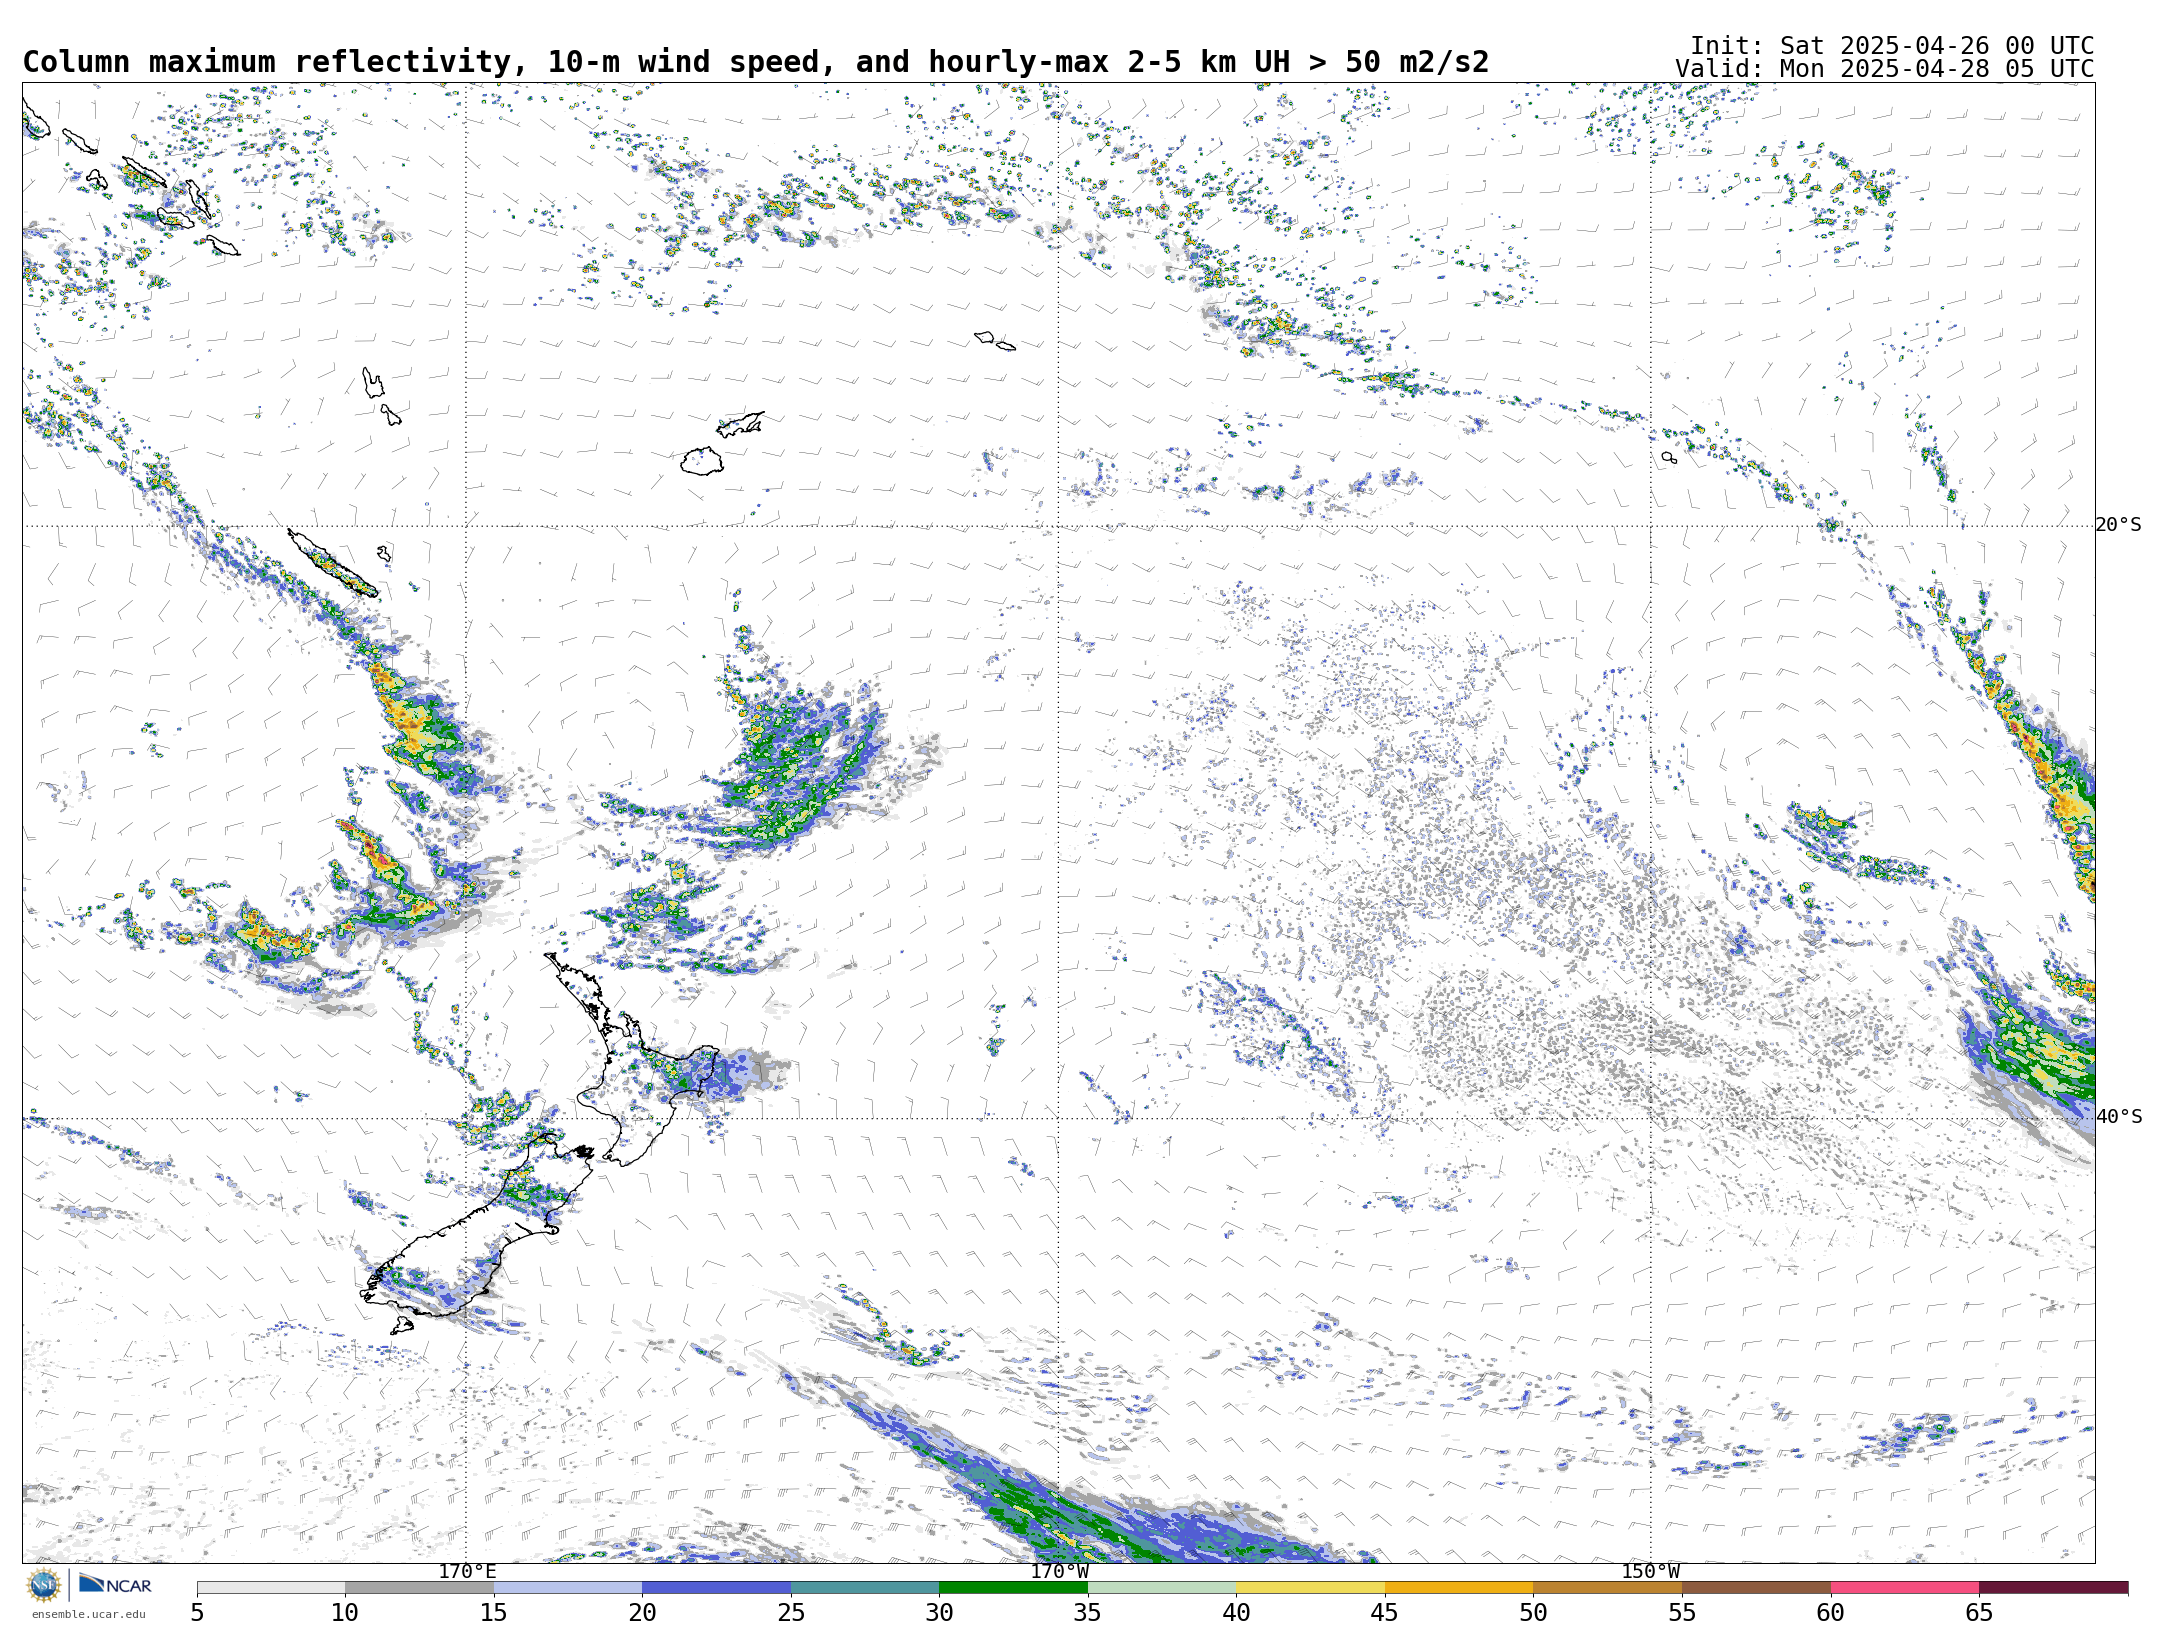Click the 5–10 dBZ light gray swatch
Screen dimensions: 2160x1626
click(x=271, y=1588)
